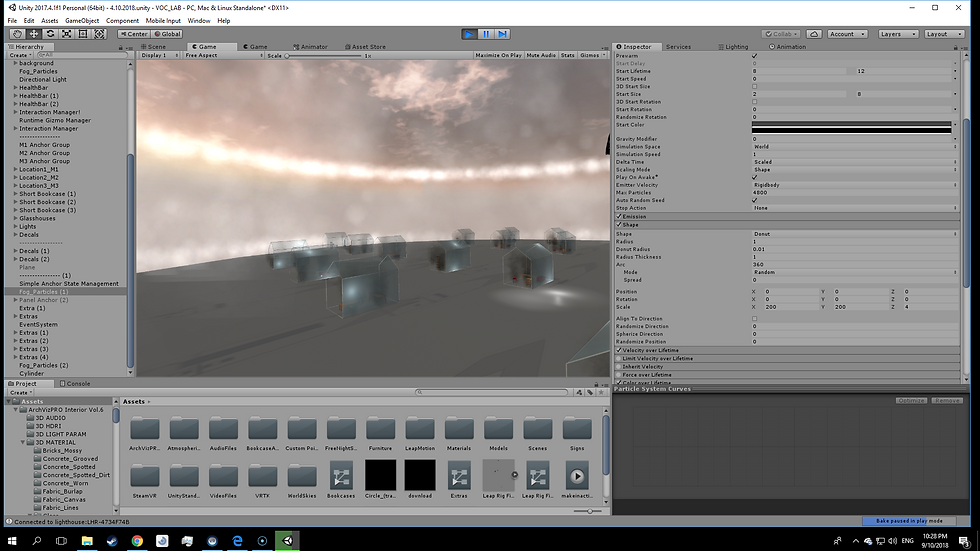Select the Rotate tool in toolbar
Screen dimensions: 980x551
(50, 34)
